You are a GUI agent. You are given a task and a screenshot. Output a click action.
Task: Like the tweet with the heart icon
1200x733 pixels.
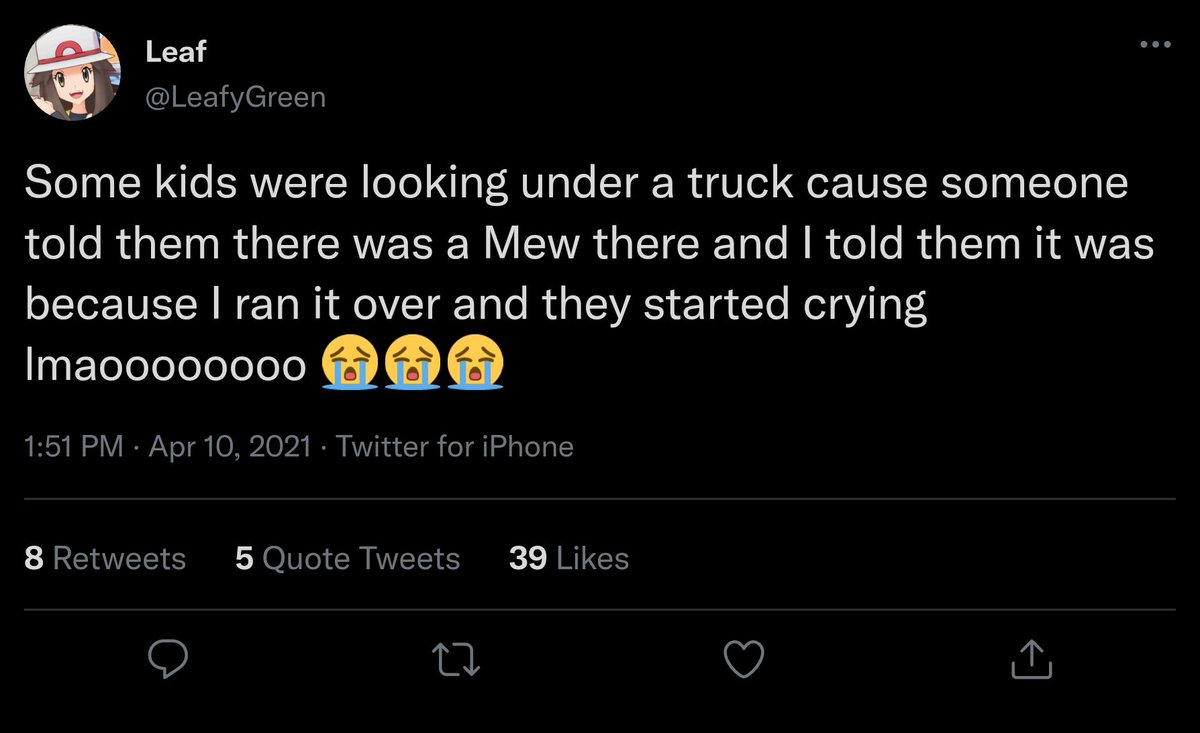click(743, 658)
